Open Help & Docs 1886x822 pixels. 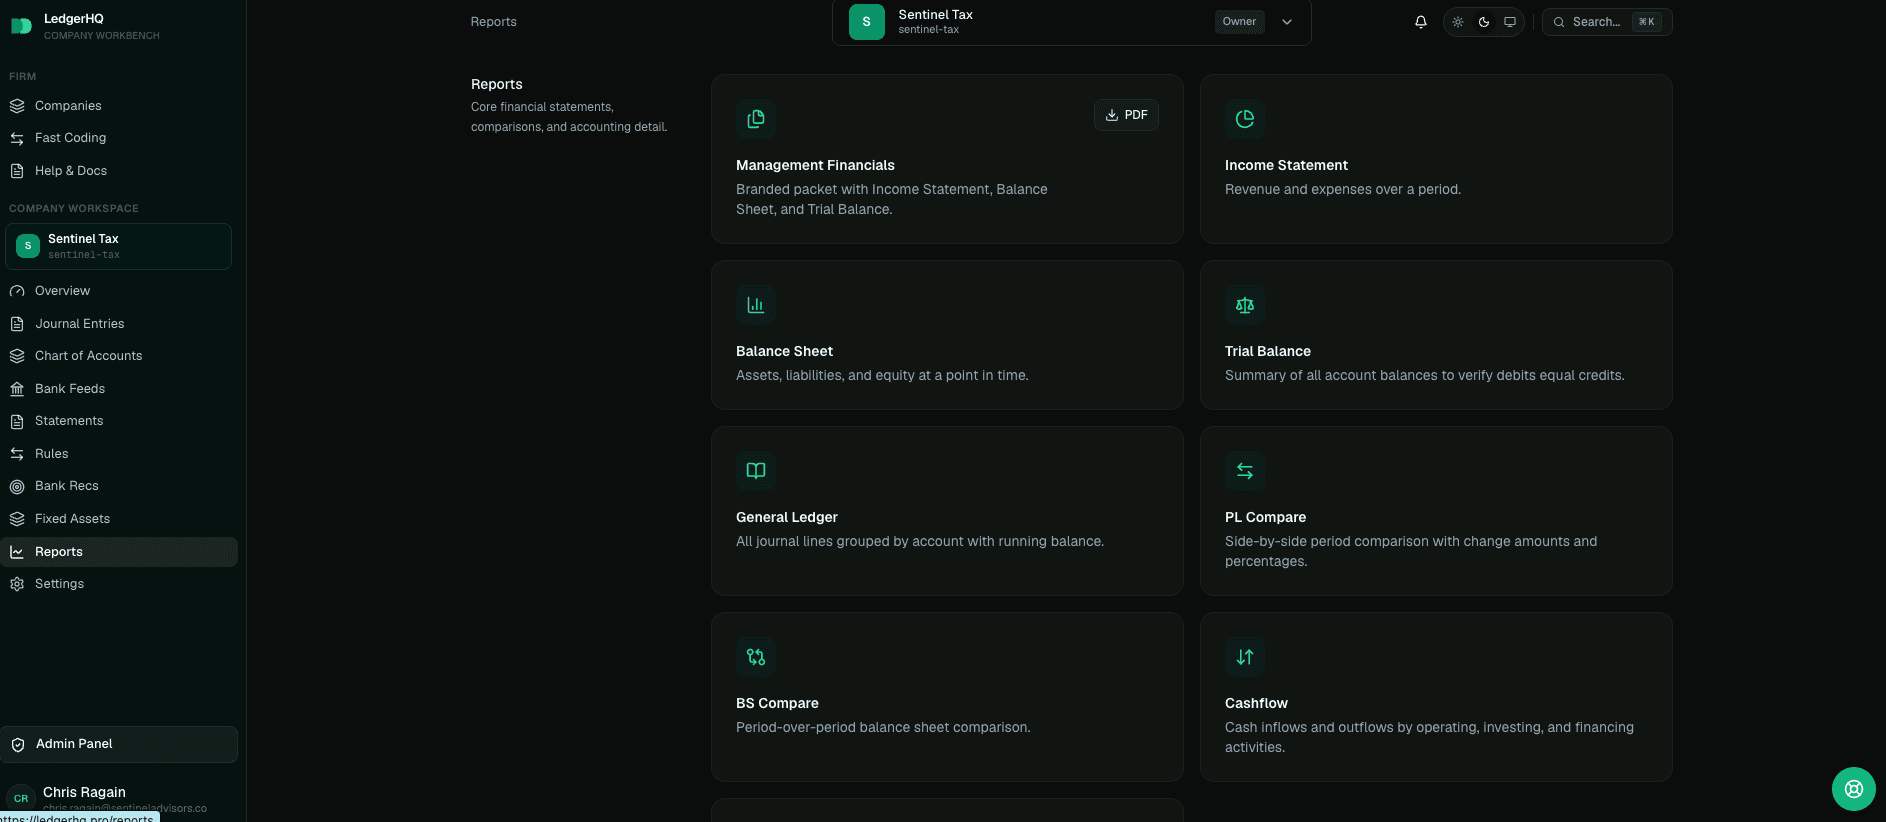(119, 171)
